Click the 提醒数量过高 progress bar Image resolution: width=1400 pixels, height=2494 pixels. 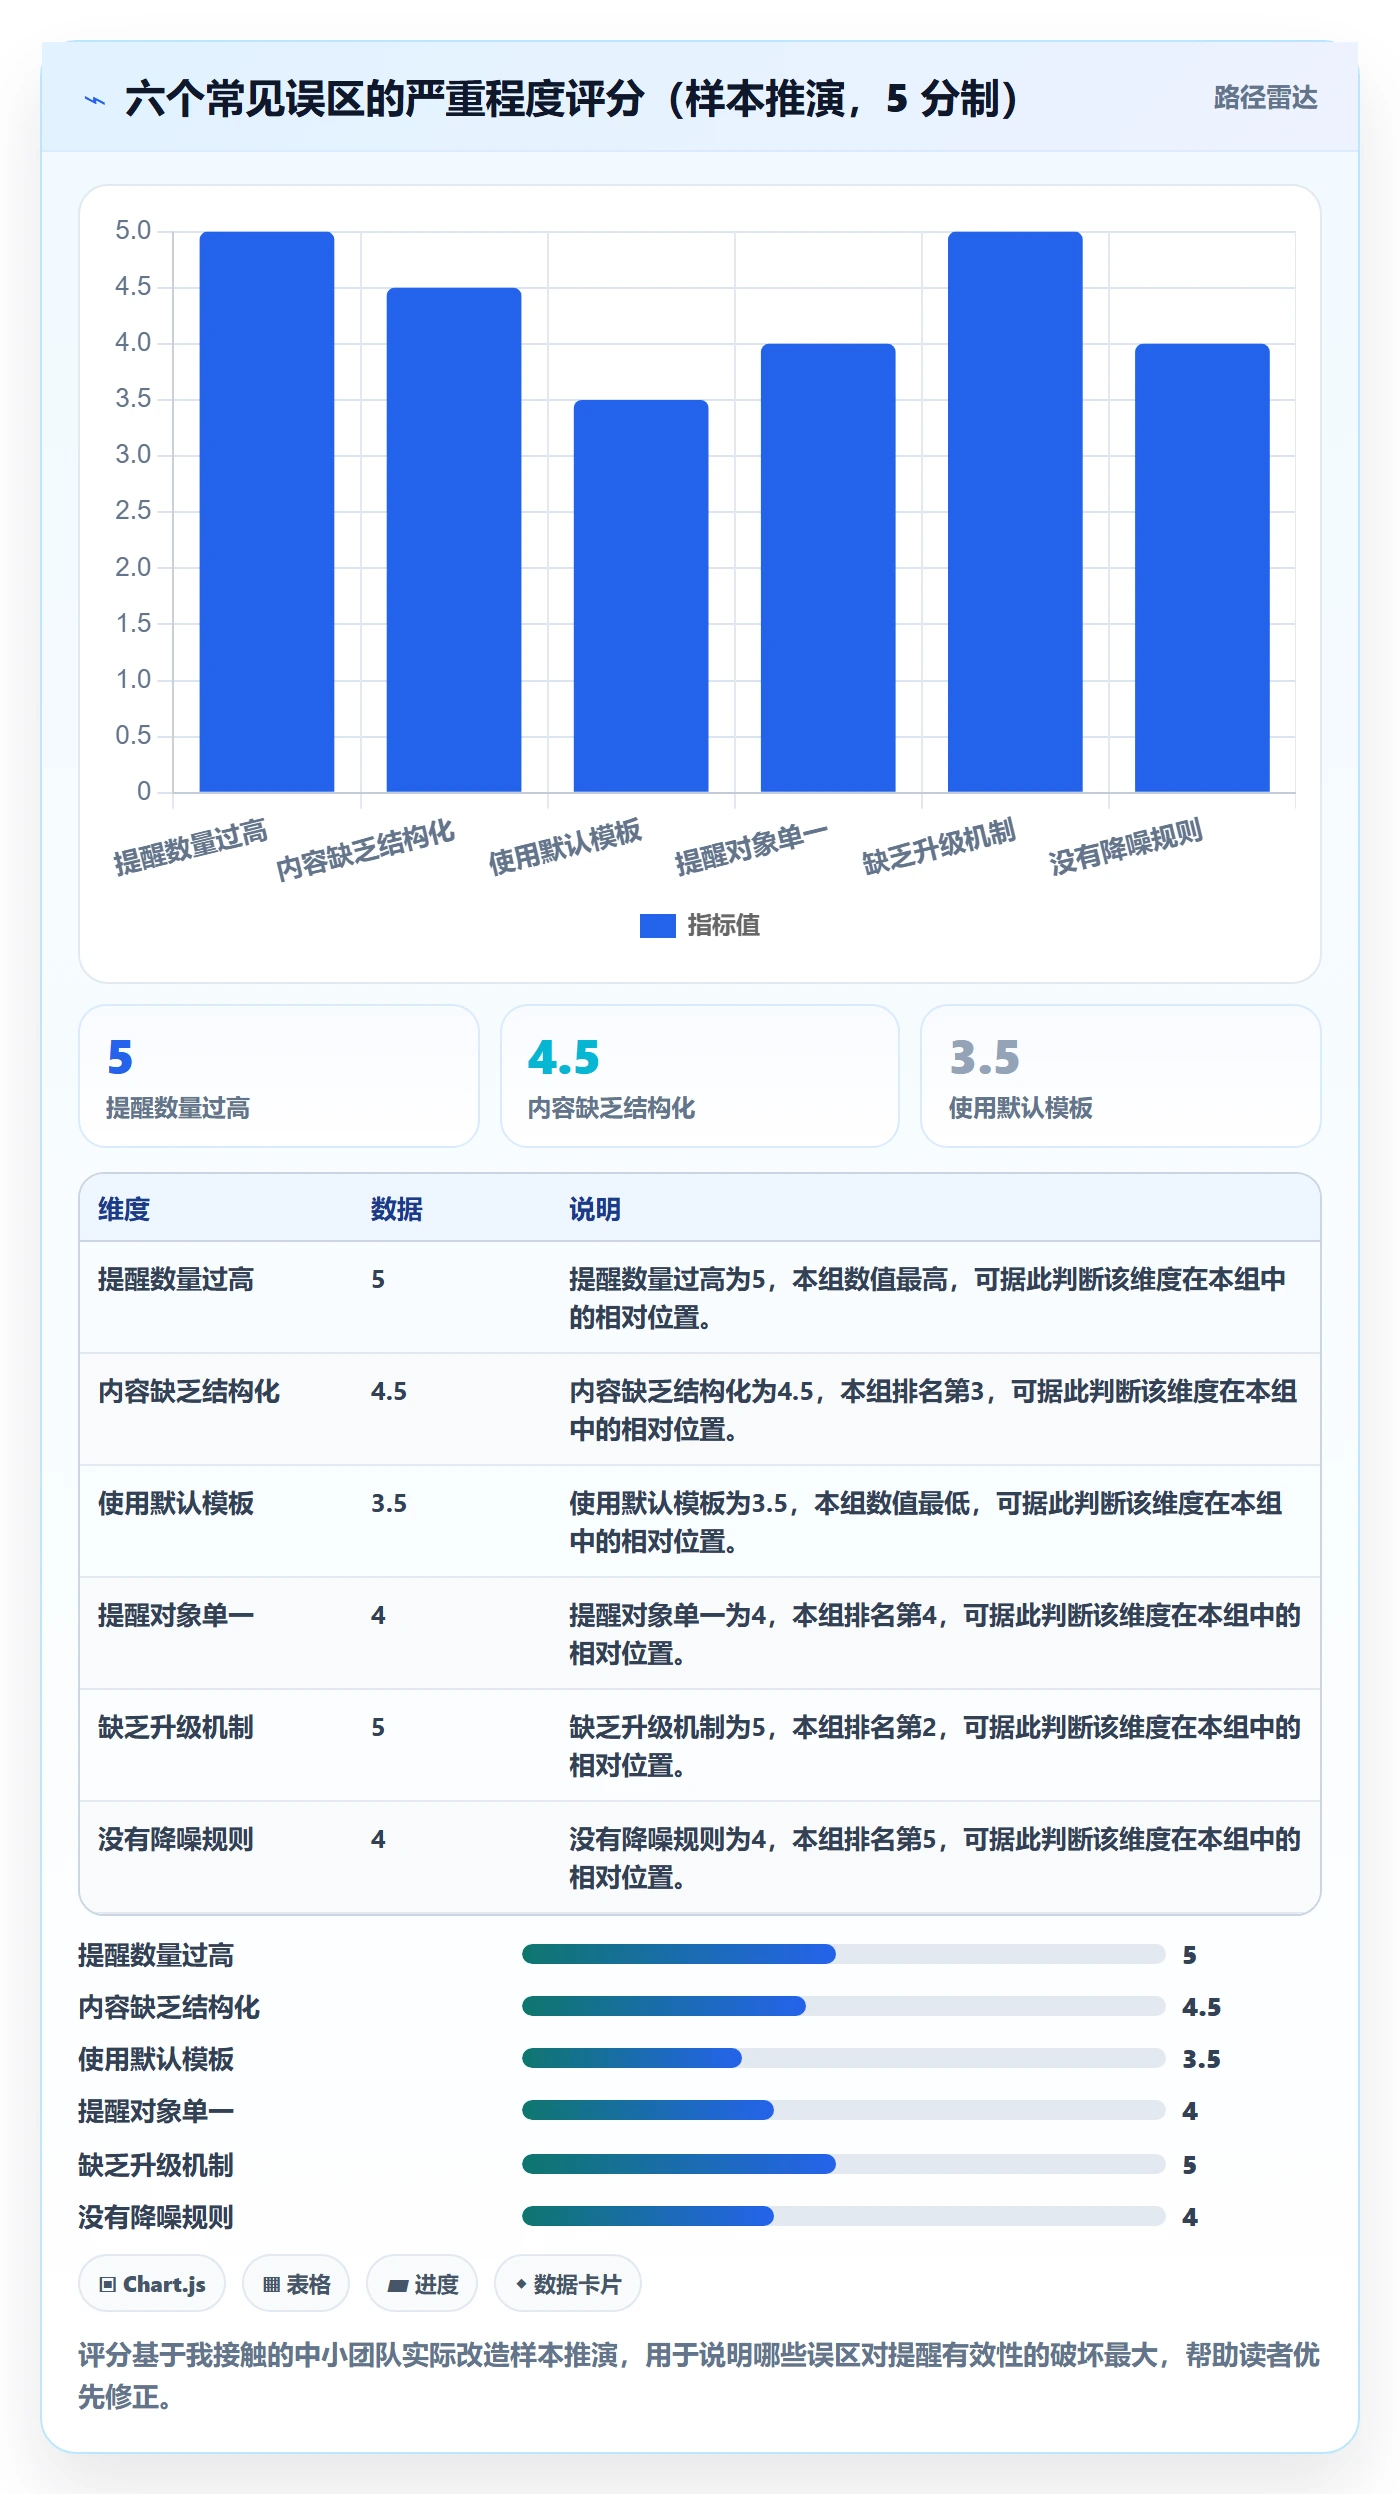pos(844,1954)
